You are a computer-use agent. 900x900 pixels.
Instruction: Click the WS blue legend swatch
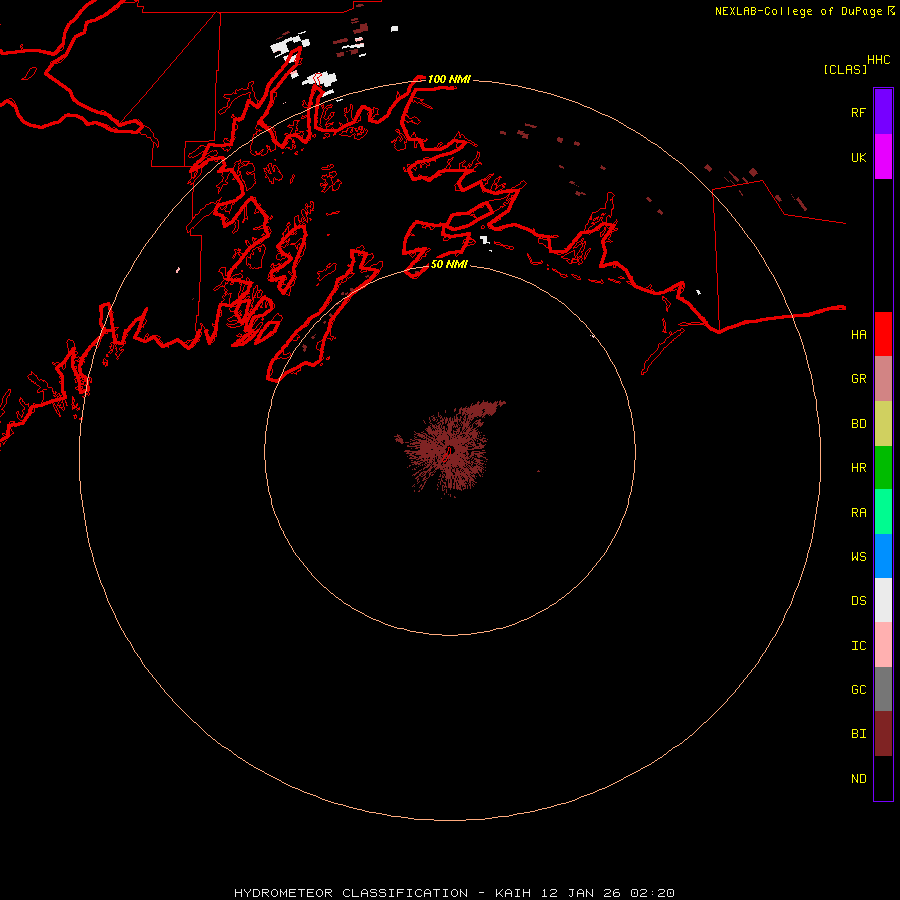pos(883,556)
